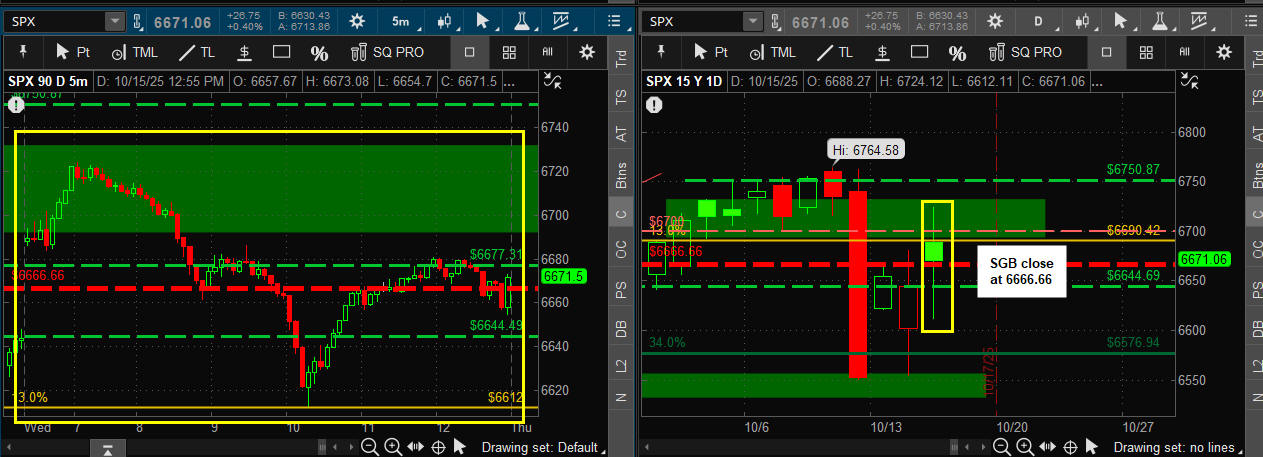Click the chart style candlestick icon in right chart
The image size is (1263, 457).
click(x=1082, y=21)
